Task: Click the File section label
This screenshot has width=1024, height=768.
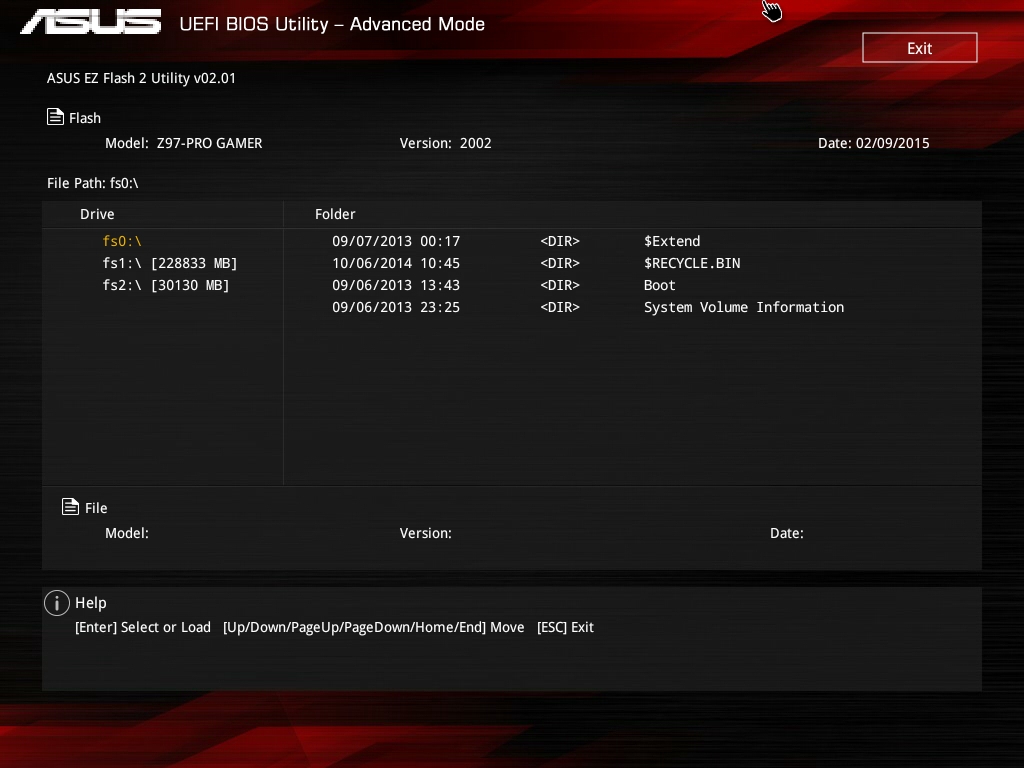Action: pos(96,508)
